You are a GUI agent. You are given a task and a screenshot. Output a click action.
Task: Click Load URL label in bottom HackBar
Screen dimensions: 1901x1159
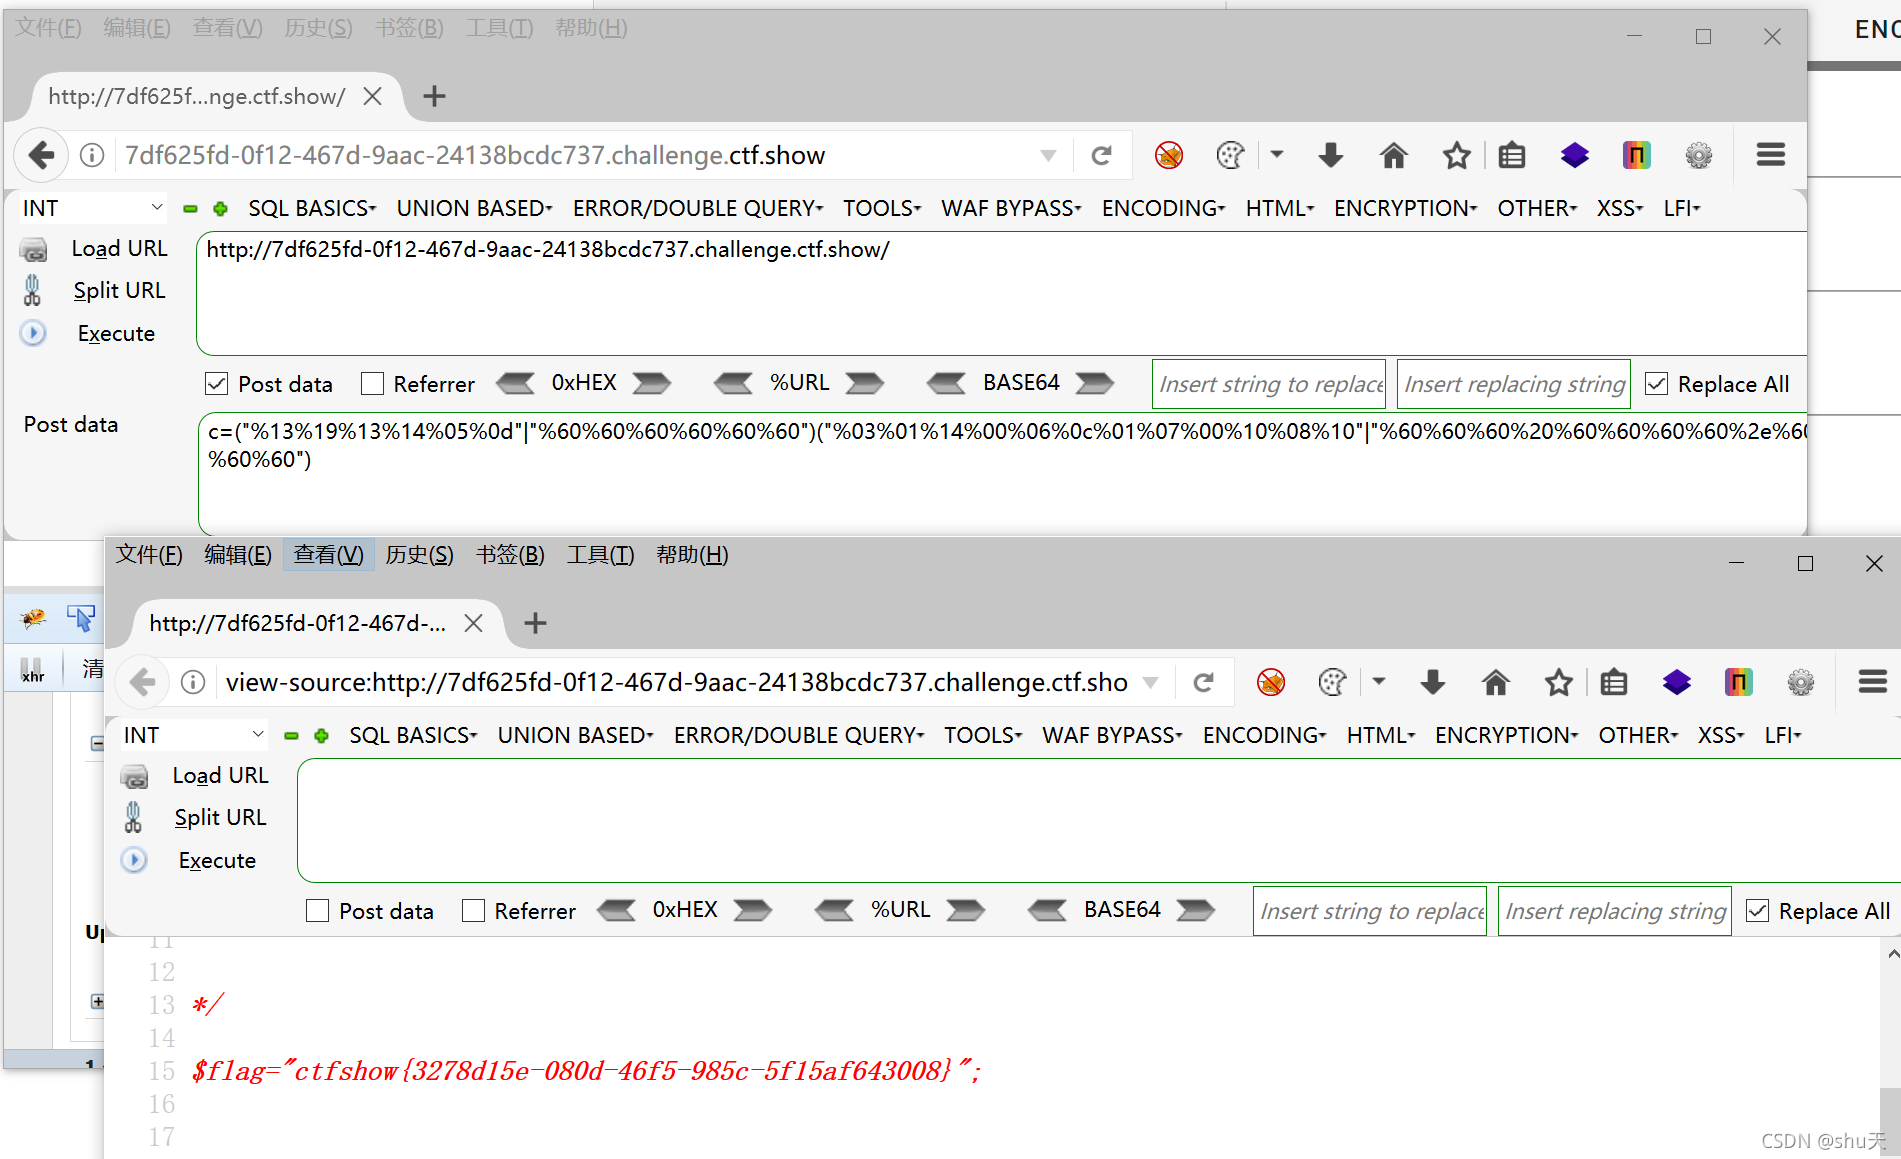pos(220,775)
